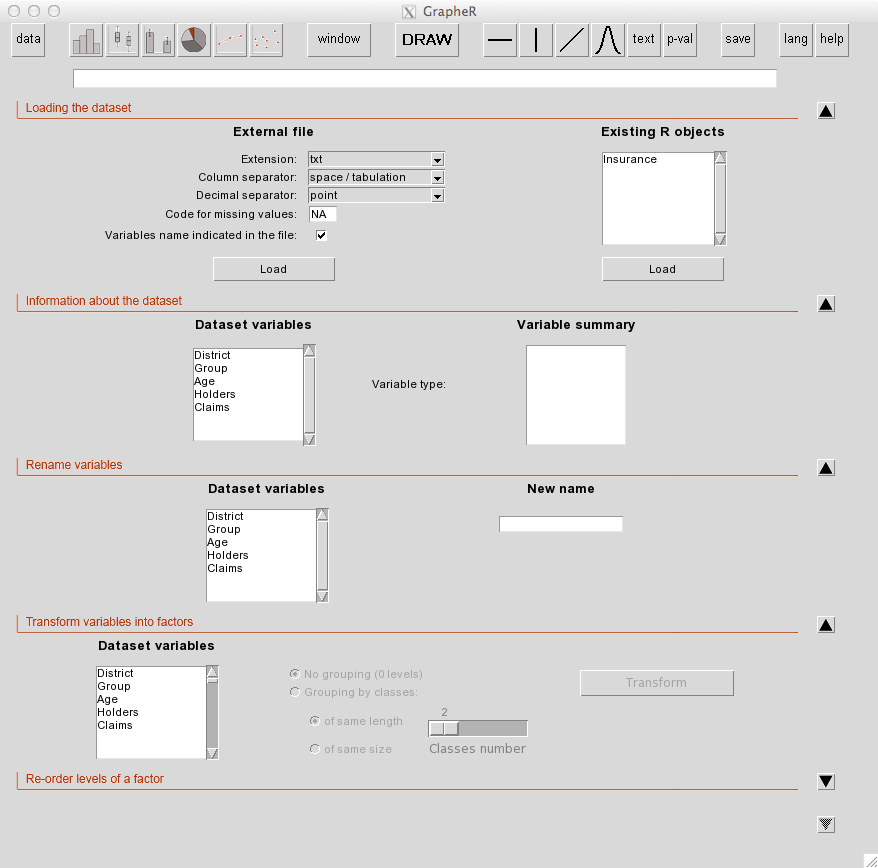Click the big DRAW button
Screen dimensions: 878x868
[x=427, y=40]
